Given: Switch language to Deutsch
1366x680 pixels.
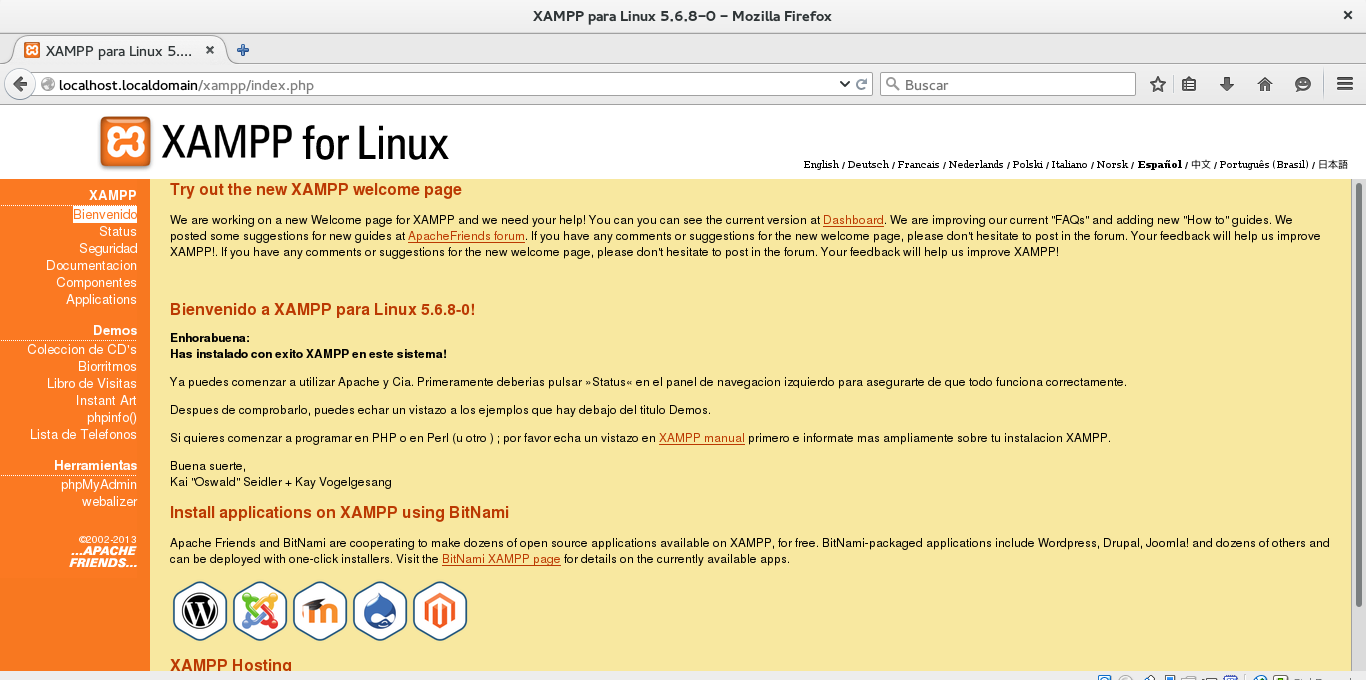Looking at the screenshot, I should [x=868, y=165].
